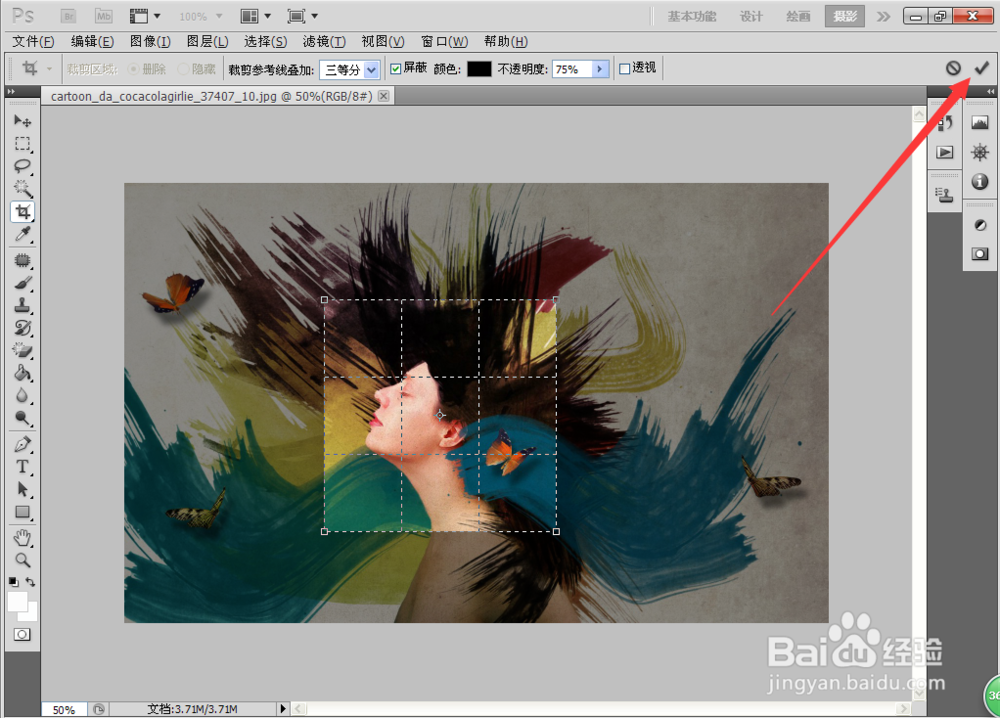
Task: Select the Dodge tool
Action: pos(22,418)
